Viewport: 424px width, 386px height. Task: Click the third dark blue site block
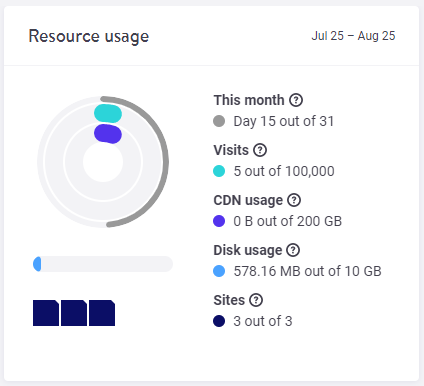tap(102, 313)
